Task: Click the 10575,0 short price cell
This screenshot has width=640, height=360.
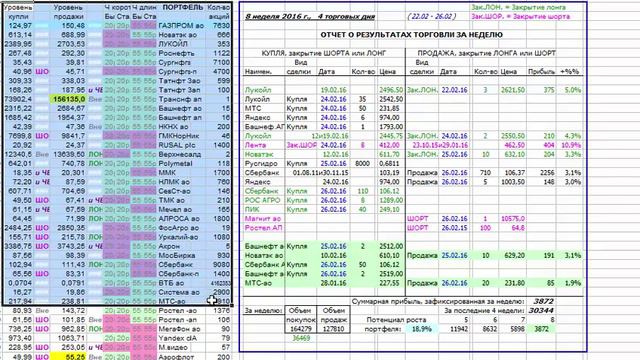Action: point(513,218)
